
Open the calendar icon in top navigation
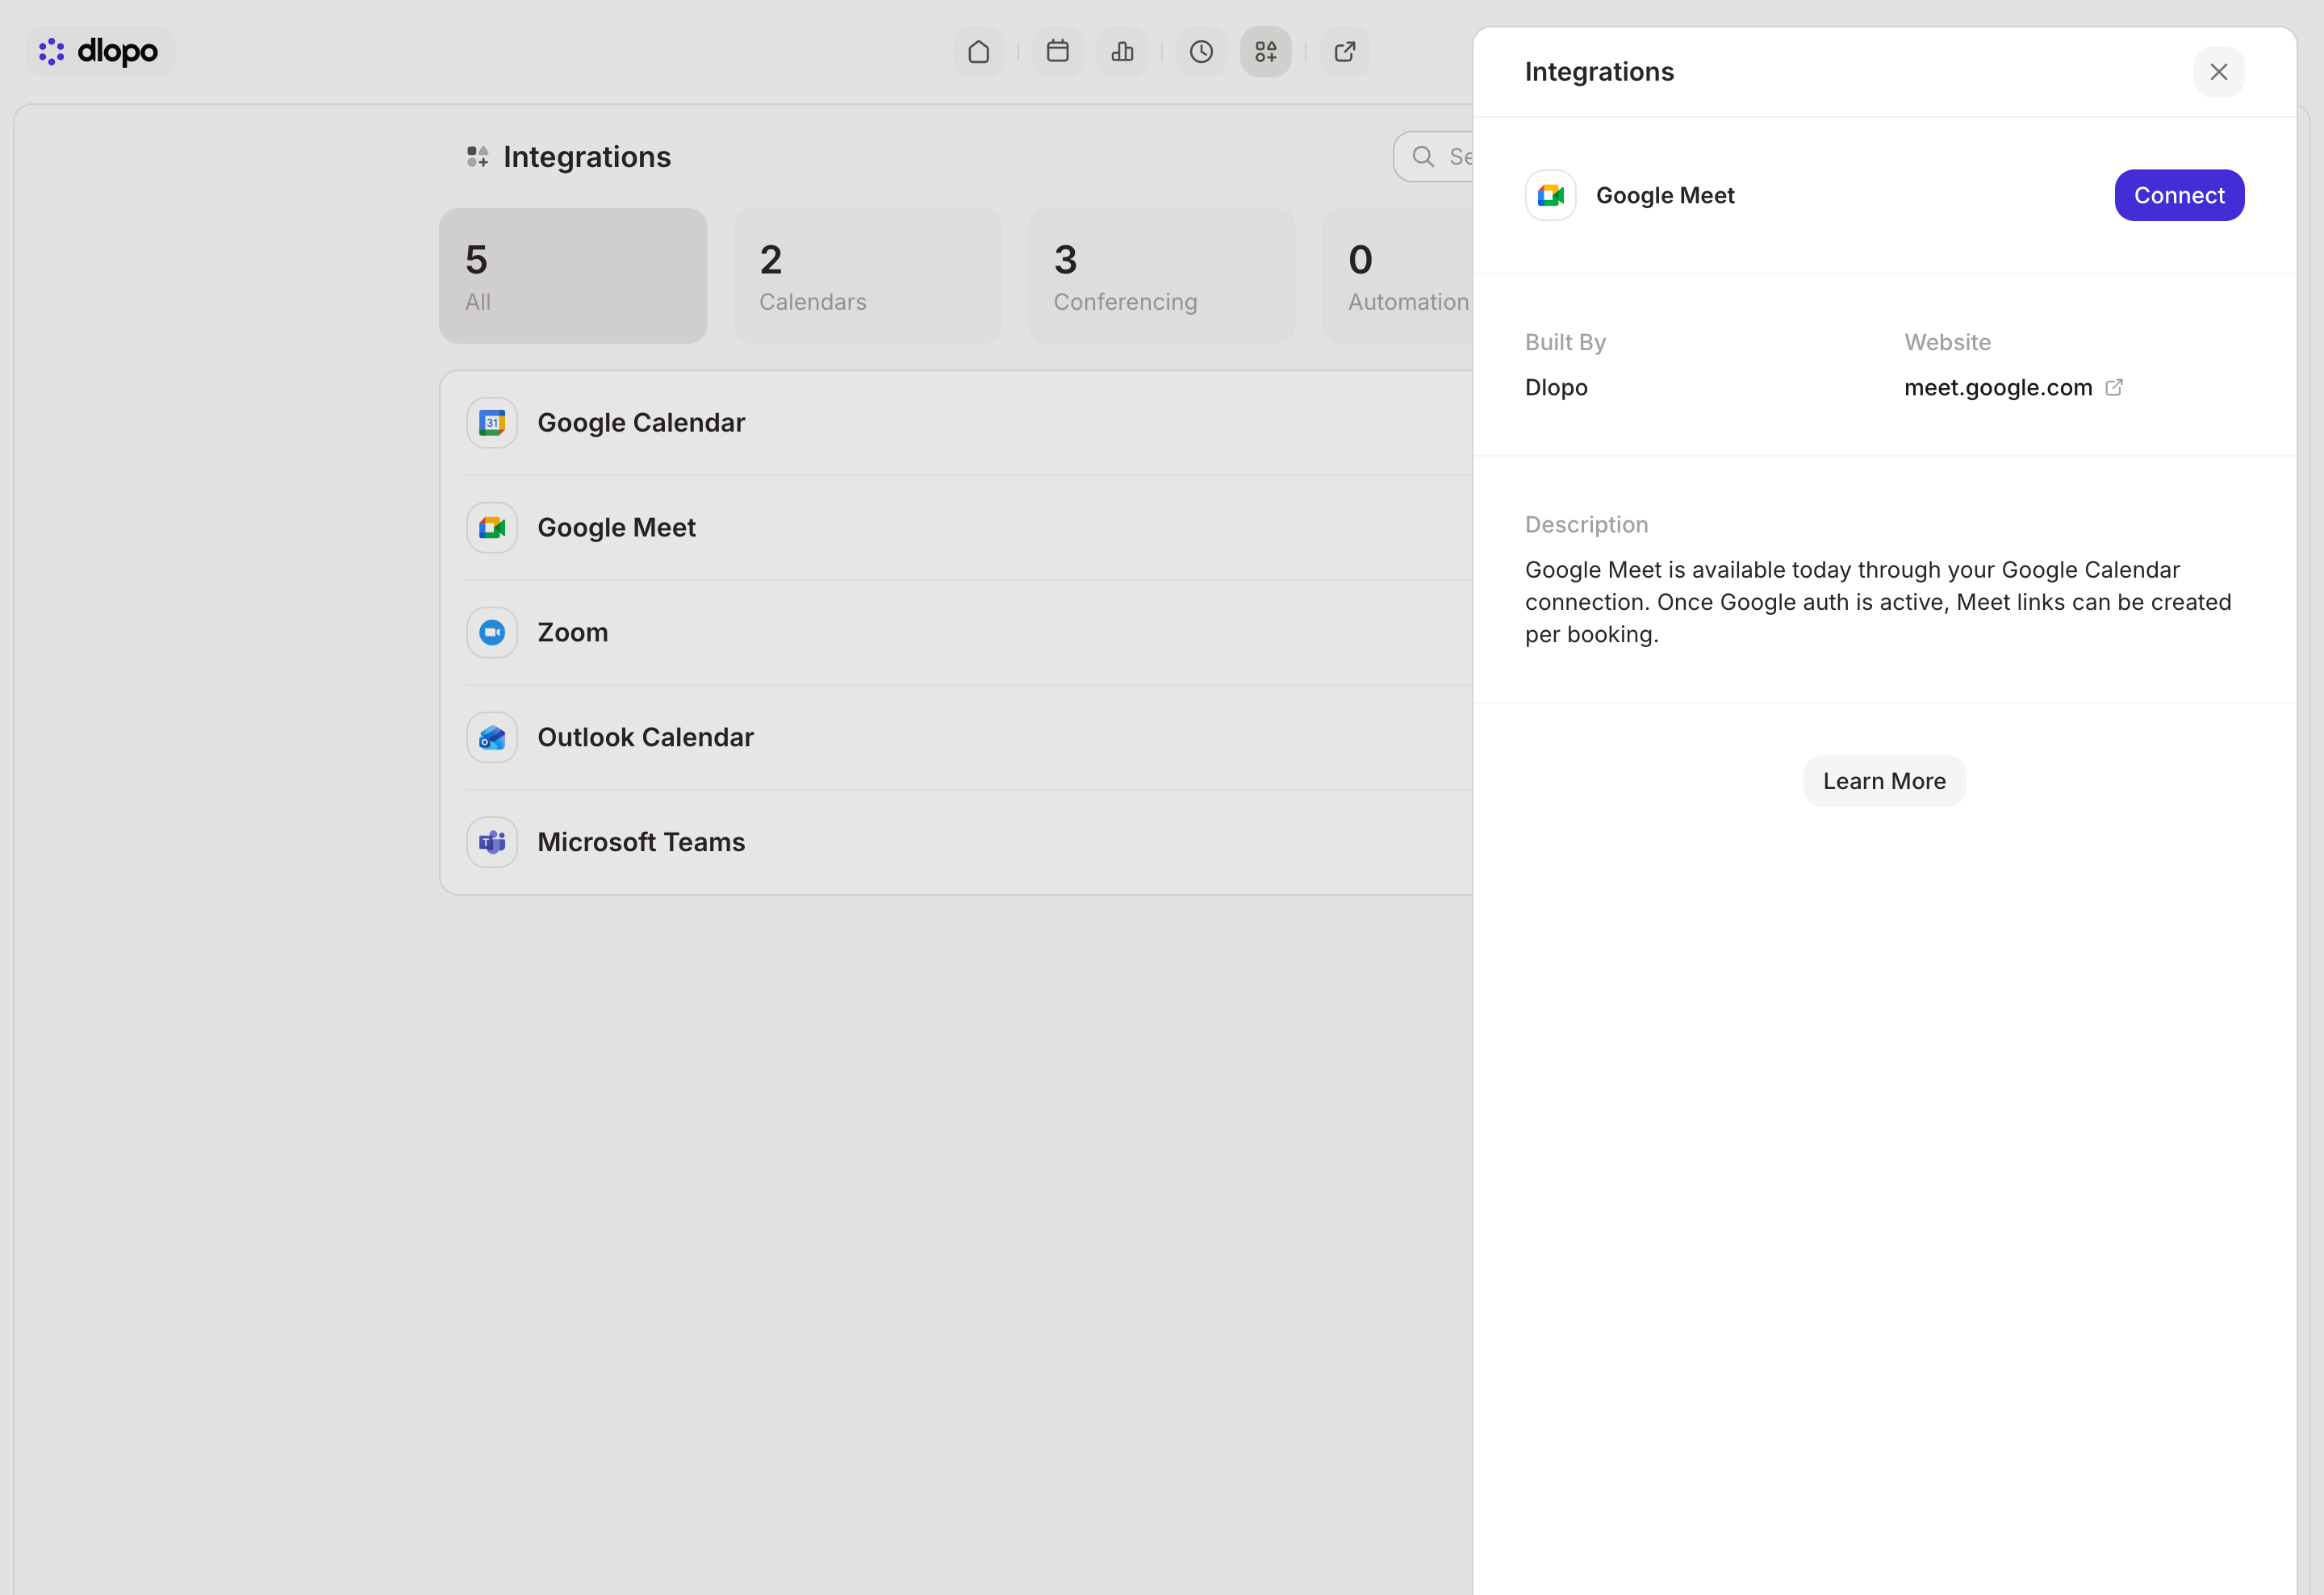[1057, 51]
